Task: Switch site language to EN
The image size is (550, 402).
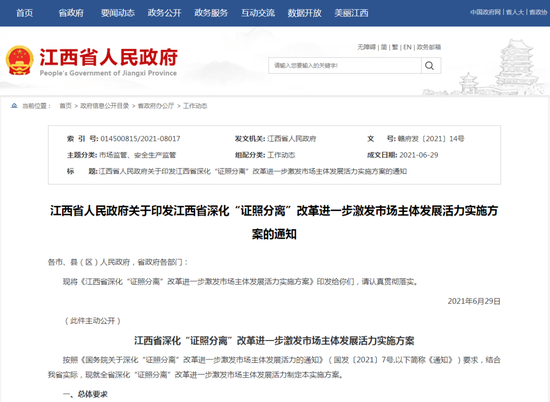Action: 407,47
